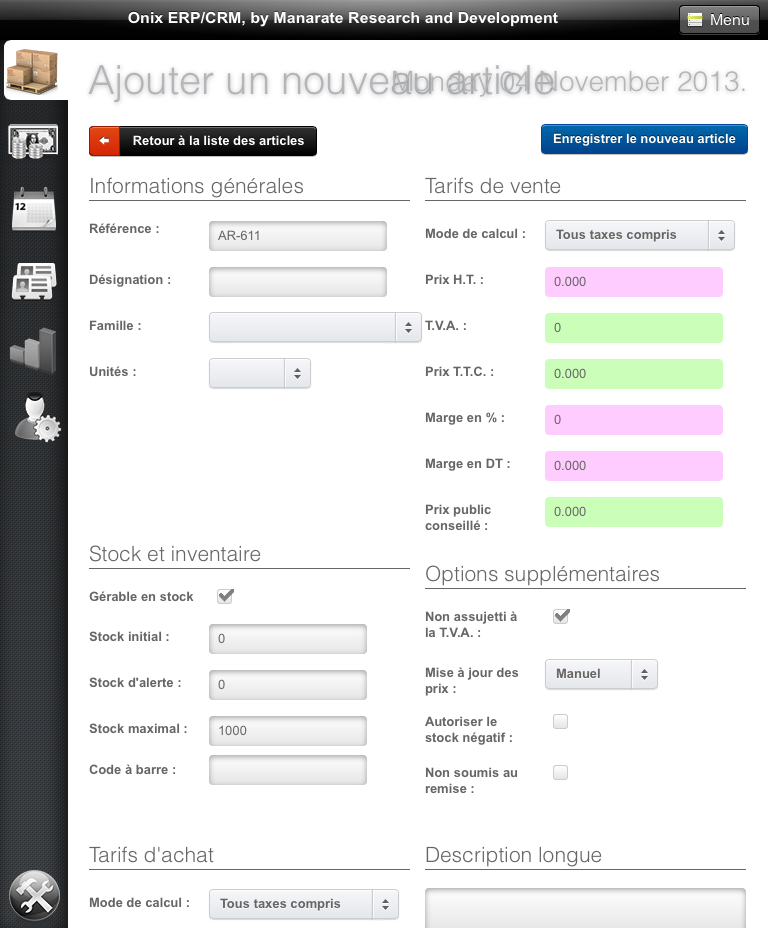
Task: Click the Prix T.T.C. field
Action: point(634,374)
